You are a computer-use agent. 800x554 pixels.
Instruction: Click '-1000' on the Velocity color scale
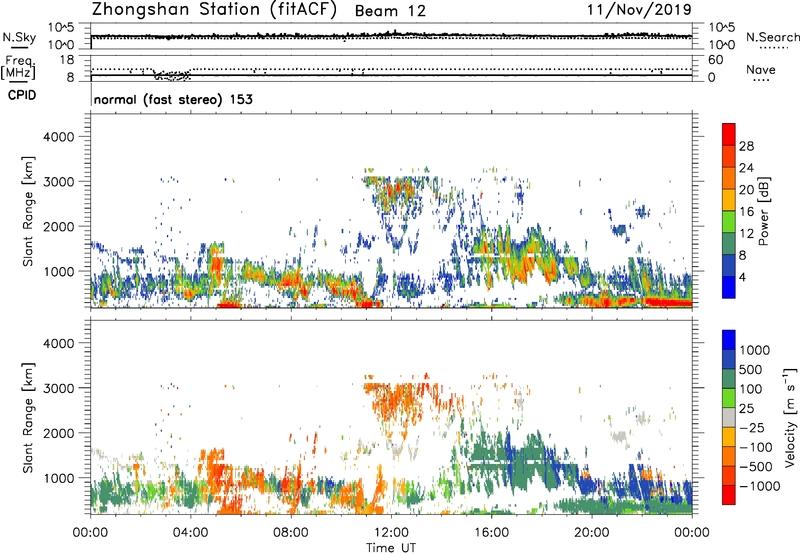760,486
